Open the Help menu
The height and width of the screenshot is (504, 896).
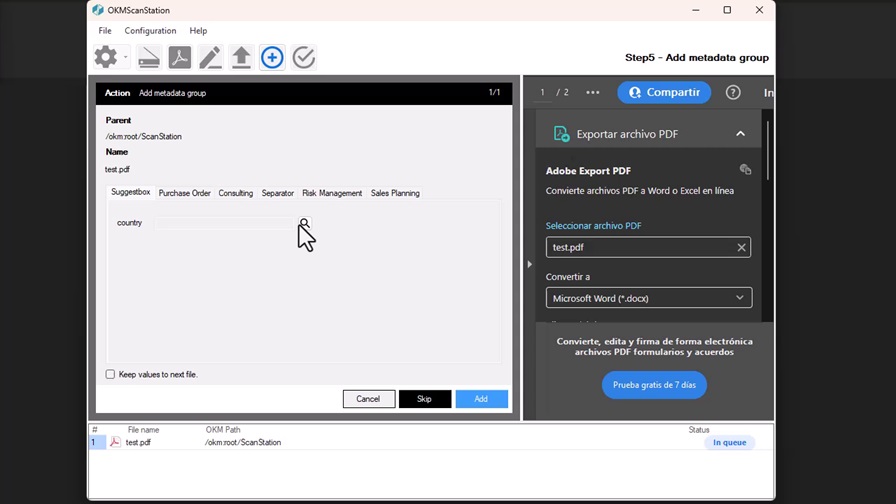[198, 31]
